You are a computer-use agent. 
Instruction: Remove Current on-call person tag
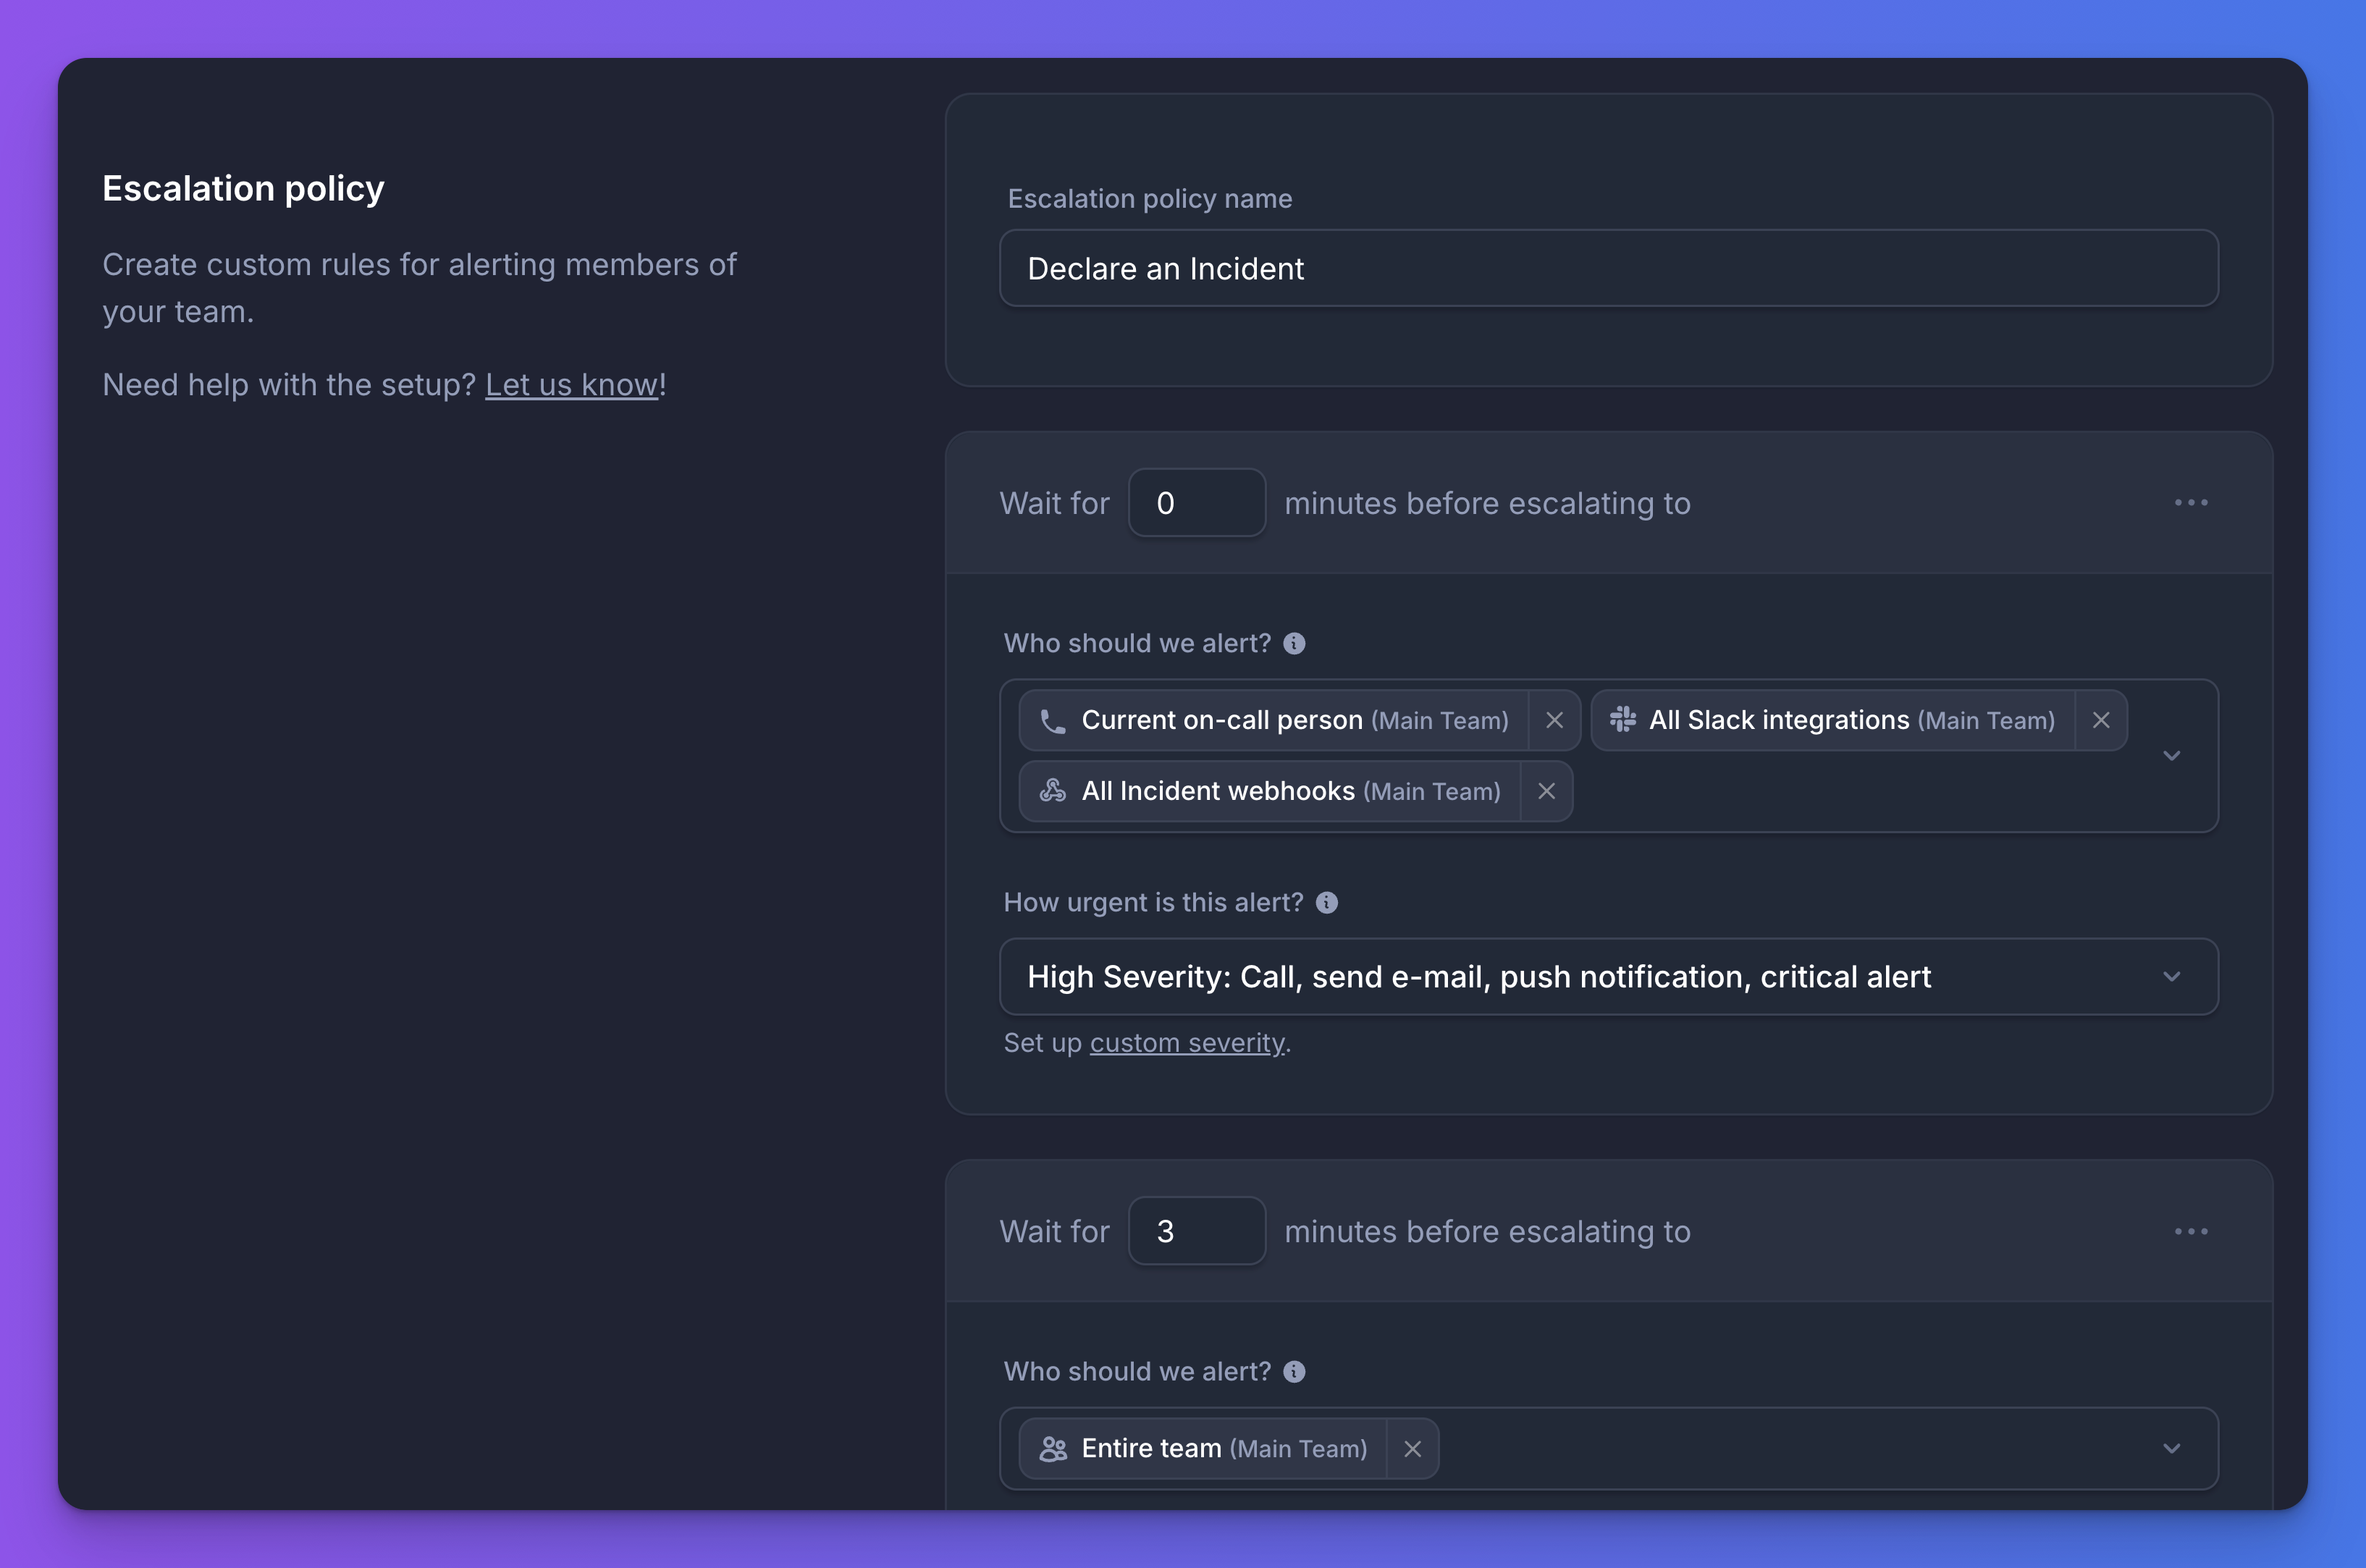[1554, 720]
